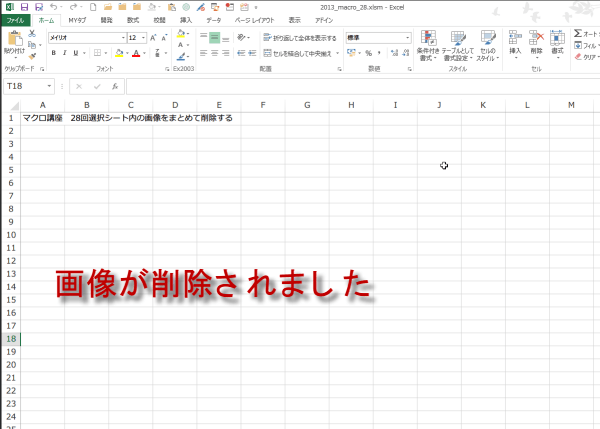Toggle highlighted middle vertical alignment
The width and height of the screenshot is (600, 429).
pos(214,37)
